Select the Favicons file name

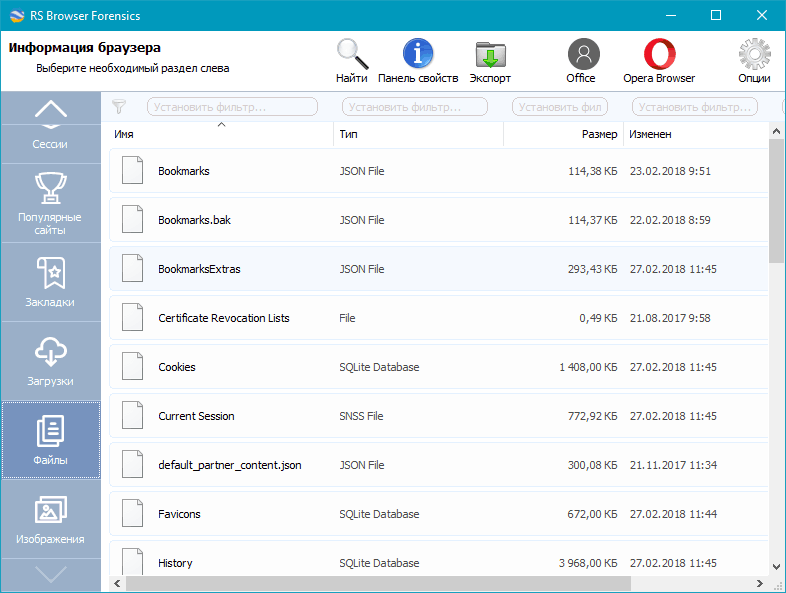179,514
